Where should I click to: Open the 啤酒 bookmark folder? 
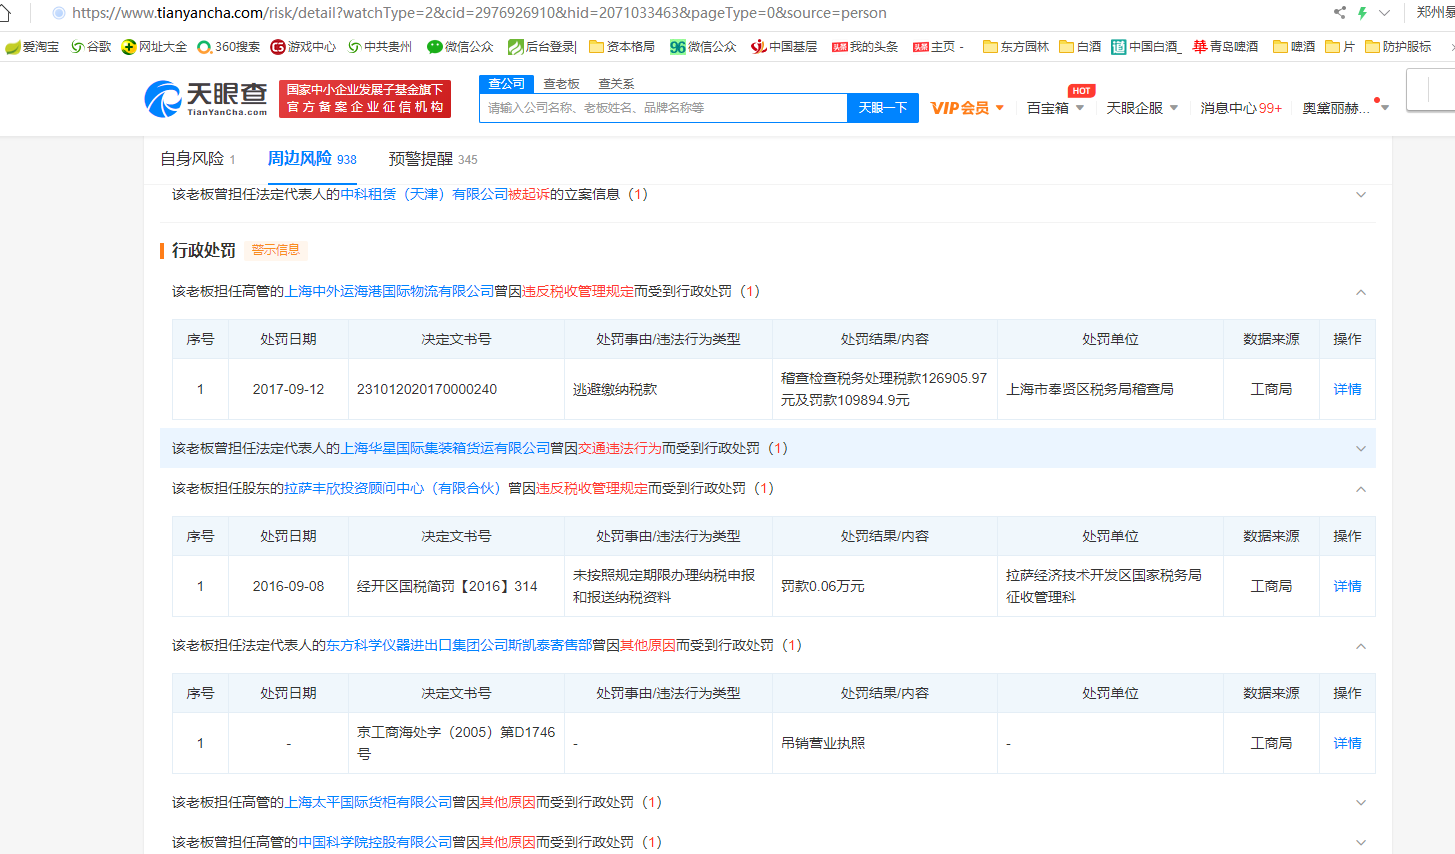(x=1294, y=47)
